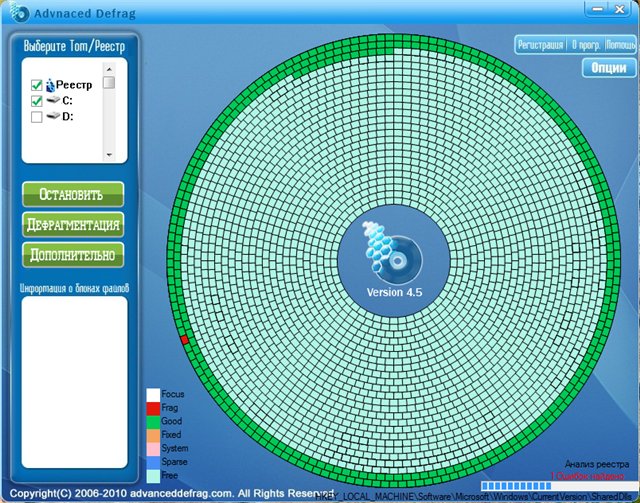Enable the D: drive checkbox
This screenshot has height=503, width=640.
click(37, 117)
